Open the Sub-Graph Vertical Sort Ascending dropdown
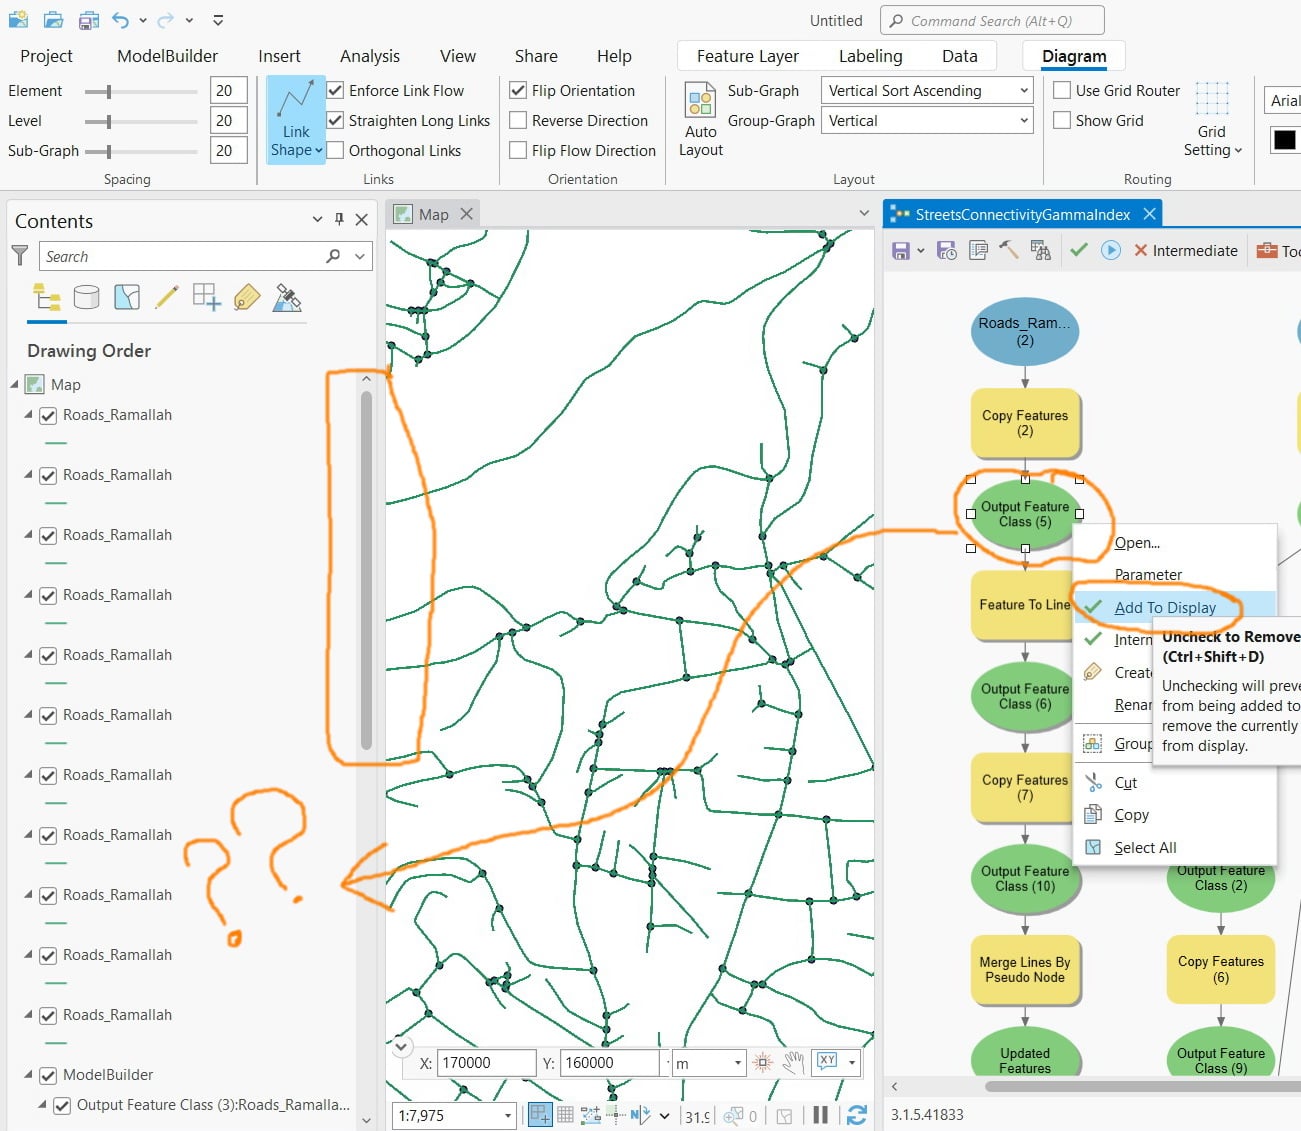 click(927, 90)
